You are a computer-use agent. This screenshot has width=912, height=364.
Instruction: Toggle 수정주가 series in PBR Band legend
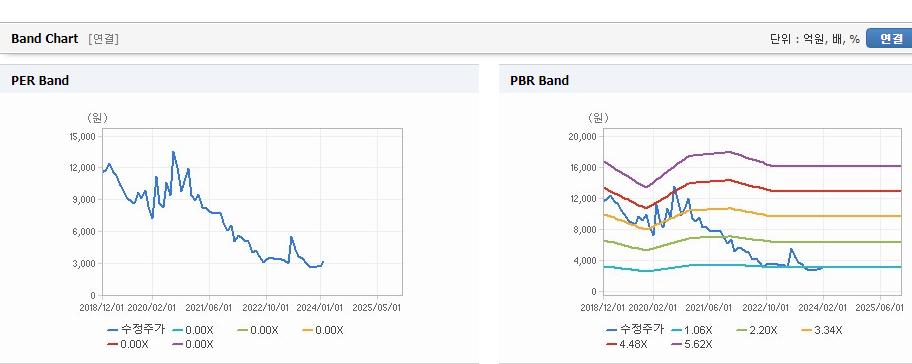pos(635,330)
